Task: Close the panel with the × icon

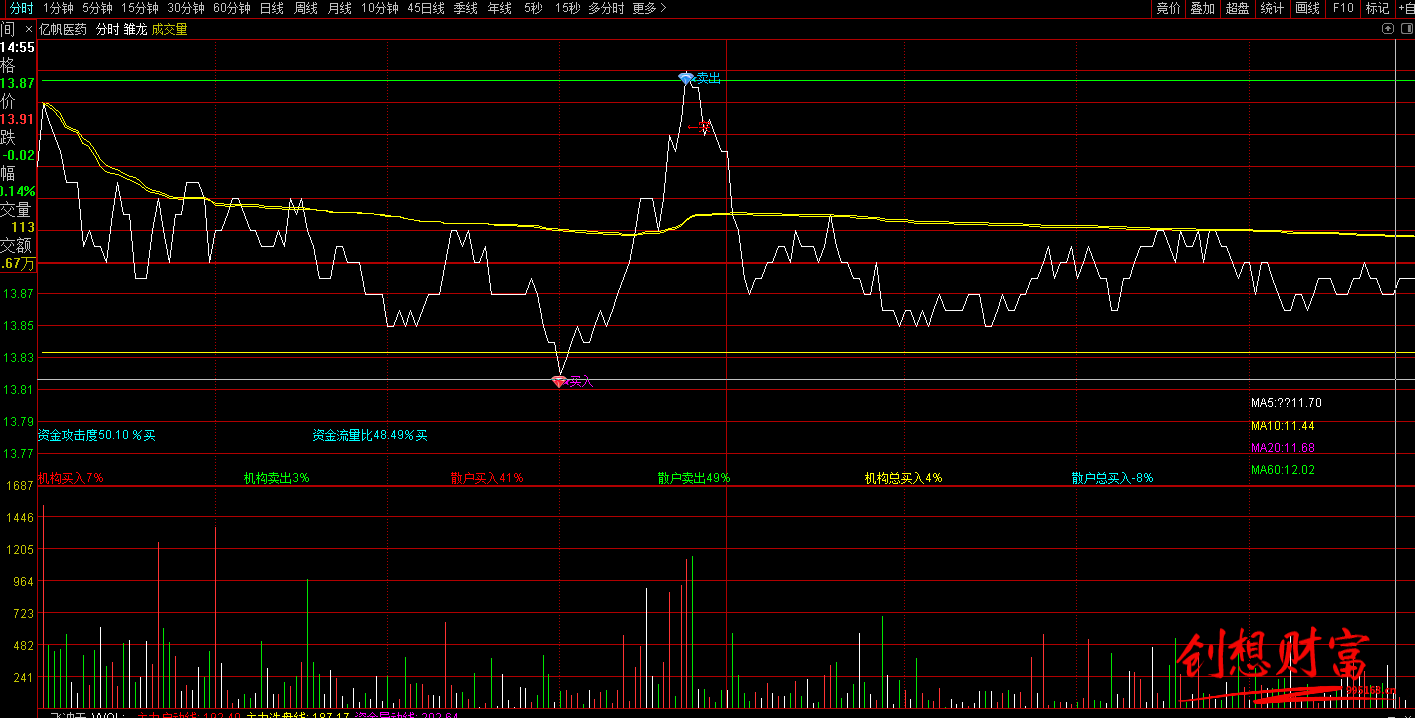Action: (28, 30)
